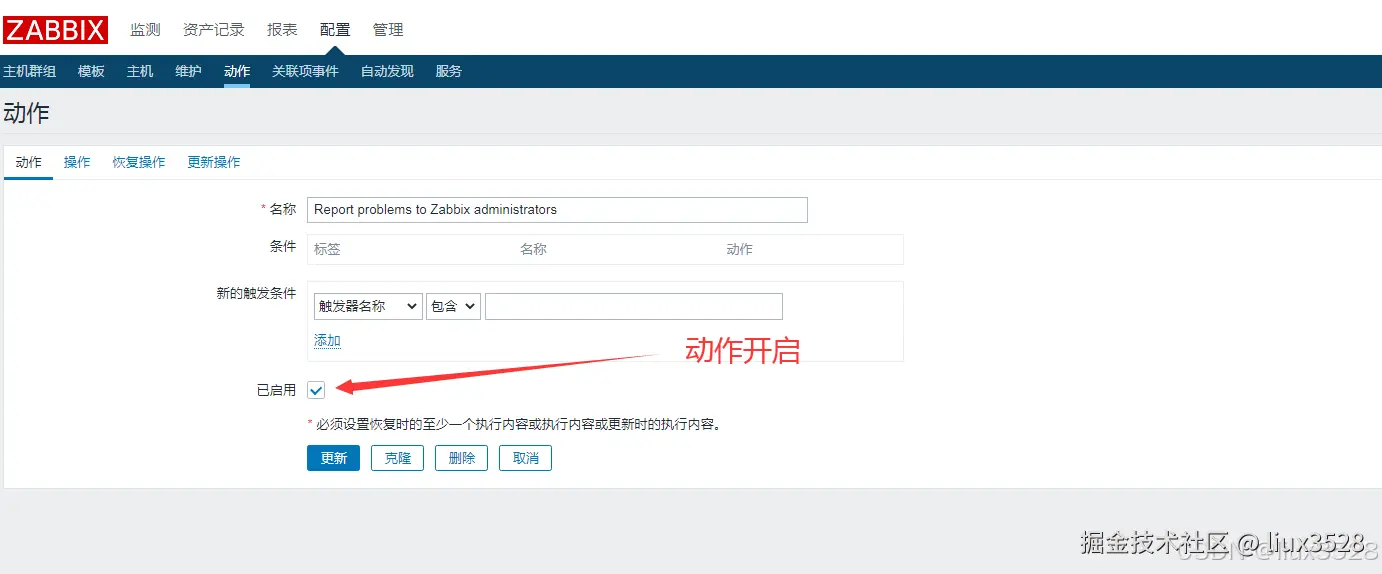Toggle the 已启用 checkbox
Viewport: 1382px width, 574px height.
click(316, 390)
